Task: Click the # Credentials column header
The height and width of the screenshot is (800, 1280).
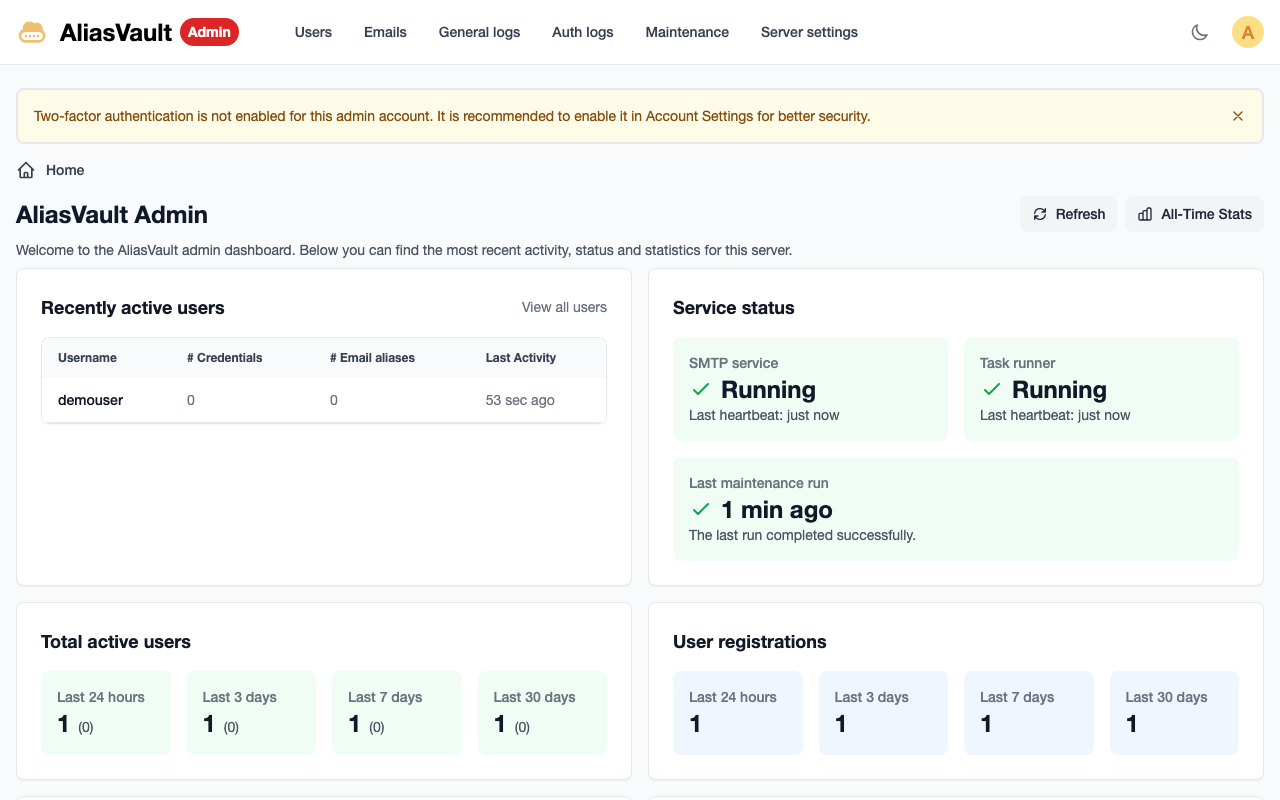Action: tap(225, 358)
